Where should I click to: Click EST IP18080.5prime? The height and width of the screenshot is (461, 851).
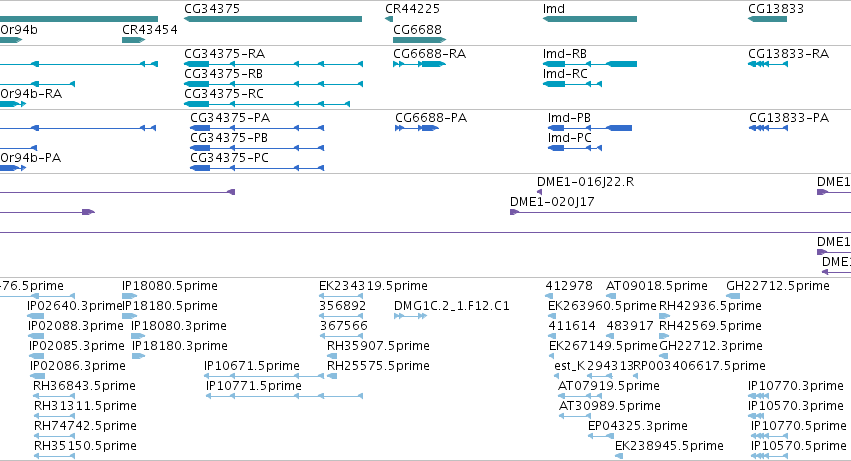(170, 286)
